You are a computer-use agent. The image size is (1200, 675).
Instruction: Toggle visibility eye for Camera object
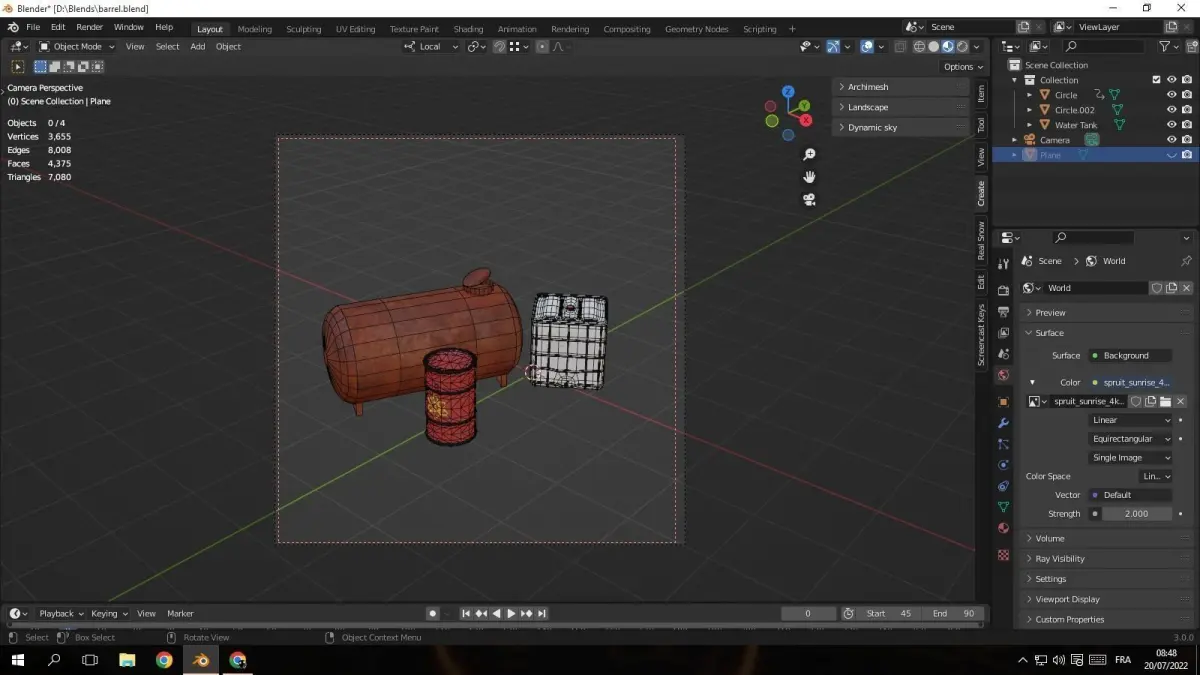point(1172,140)
